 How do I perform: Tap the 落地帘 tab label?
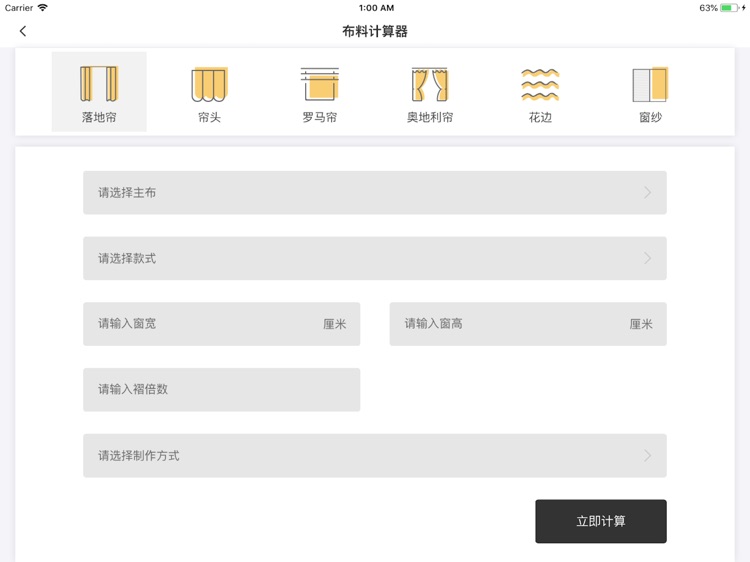tap(99, 117)
